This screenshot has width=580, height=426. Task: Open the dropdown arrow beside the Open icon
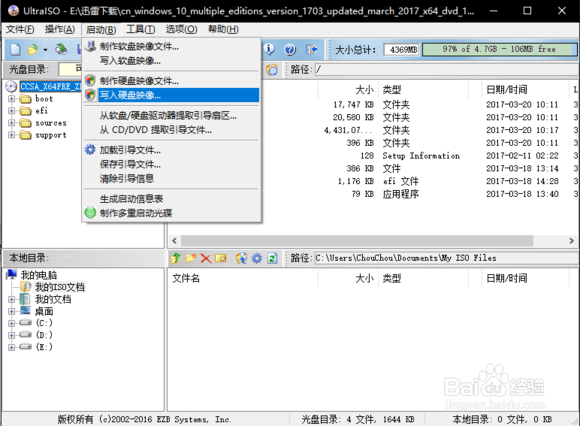[x=45, y=50]
